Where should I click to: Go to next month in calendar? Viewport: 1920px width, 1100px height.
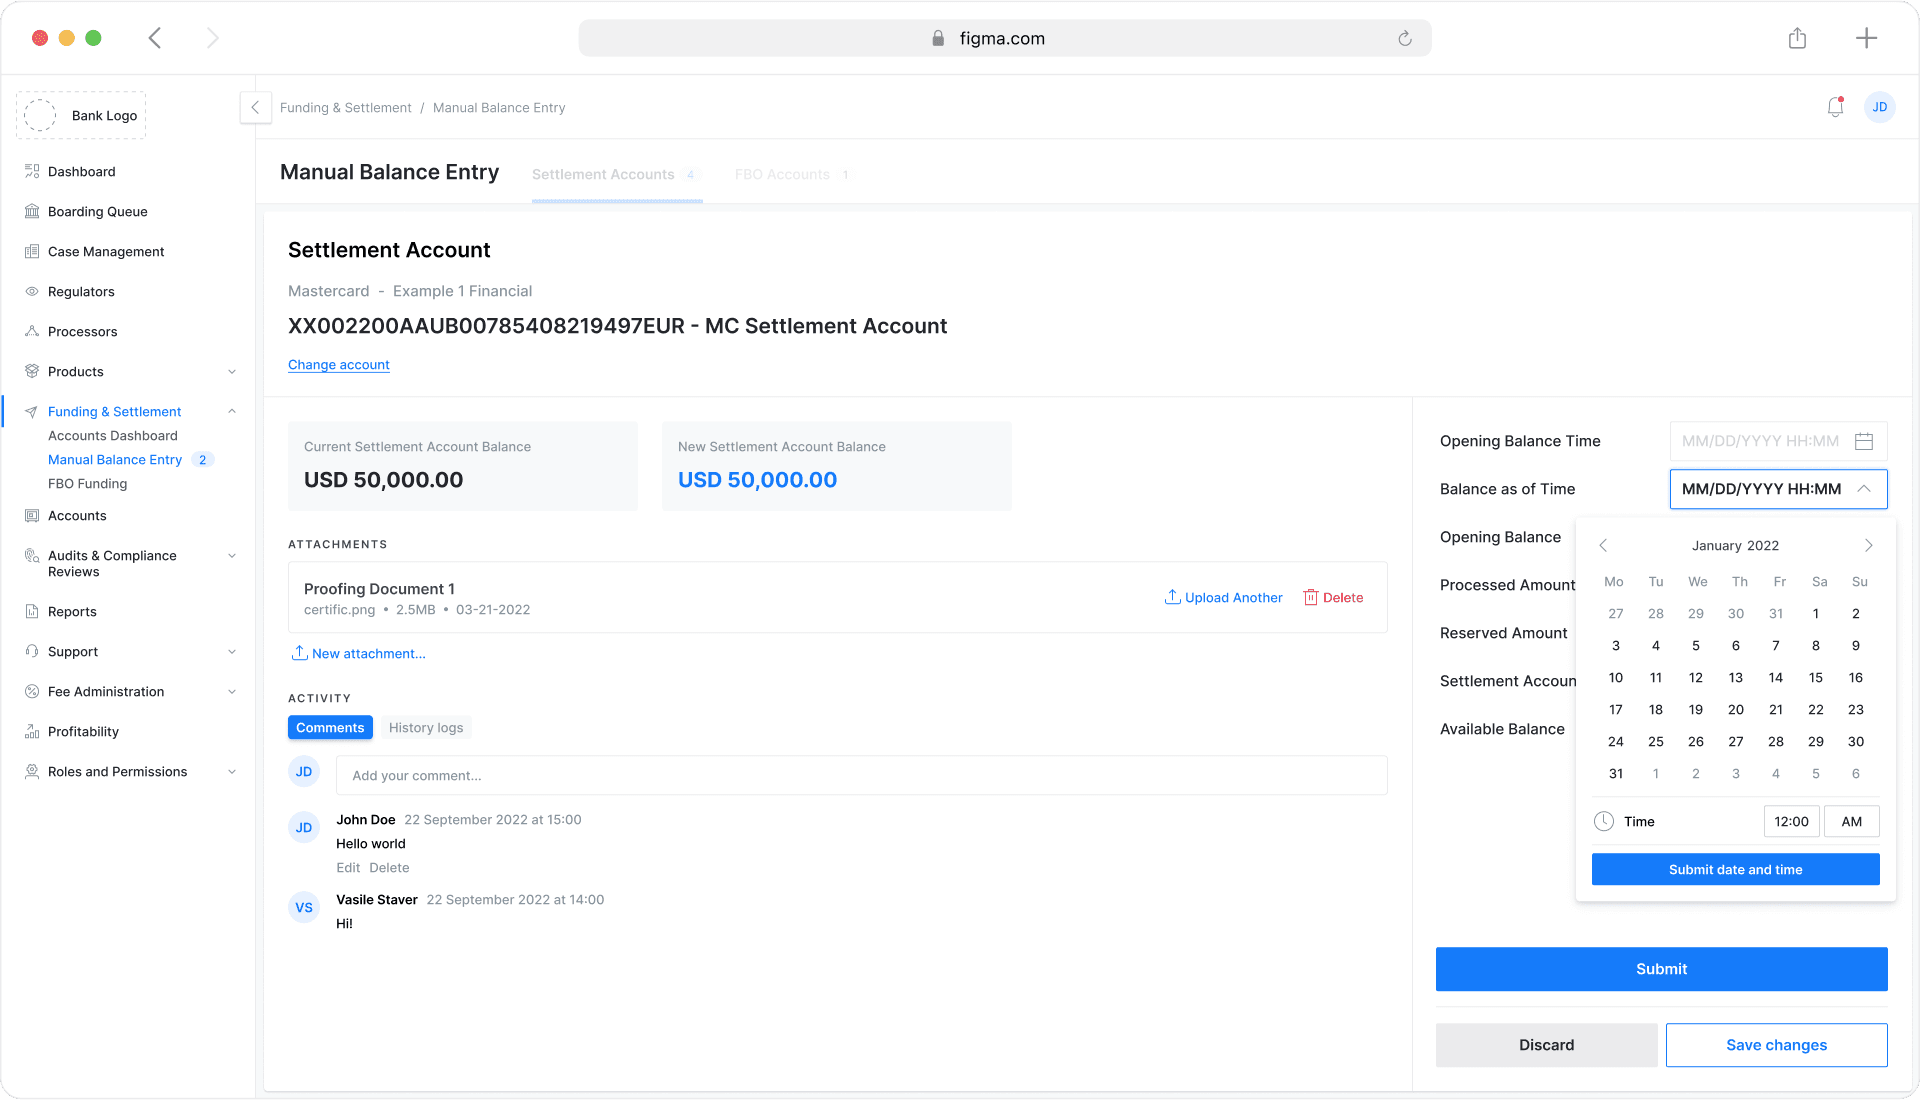pyautogui.click(x=1868, y=545)
